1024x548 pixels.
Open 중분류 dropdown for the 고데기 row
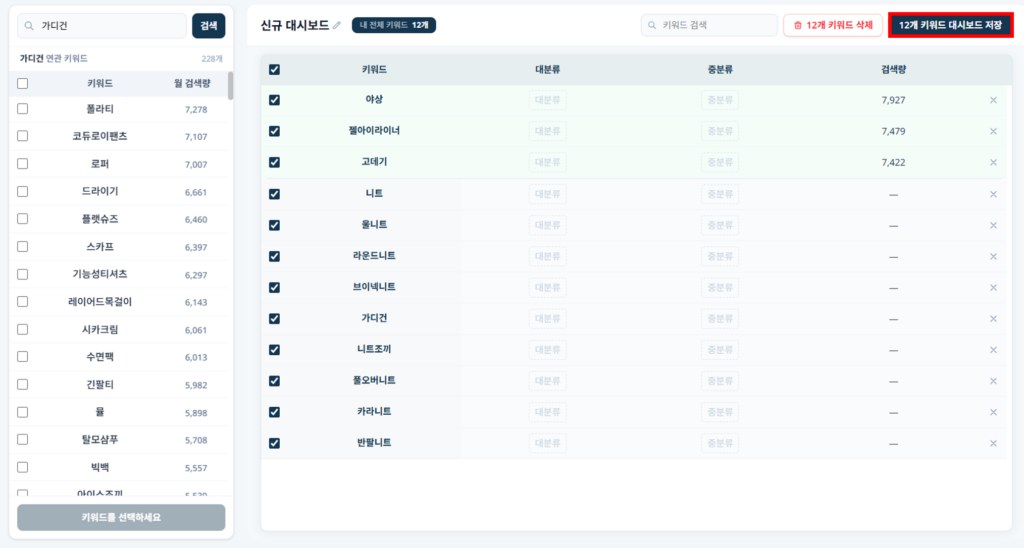(720, 162)
